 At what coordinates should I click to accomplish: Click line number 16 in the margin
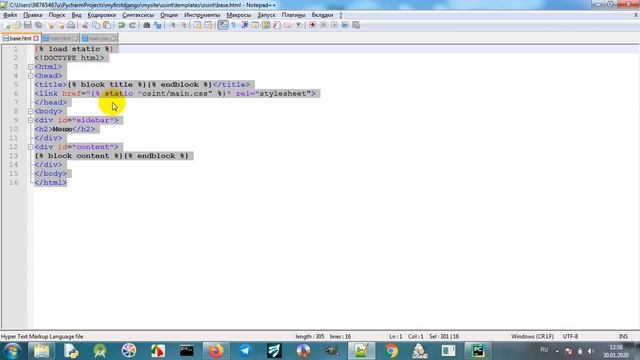click(14, 182)
